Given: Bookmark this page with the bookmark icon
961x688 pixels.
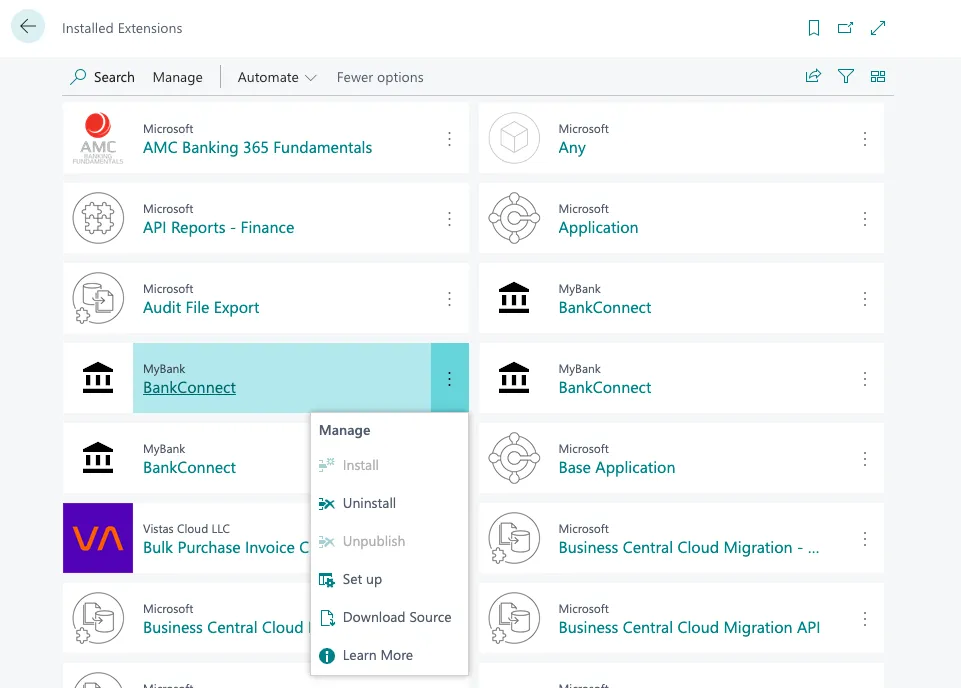Looking at the screenshot, I should tap(813, 28).
